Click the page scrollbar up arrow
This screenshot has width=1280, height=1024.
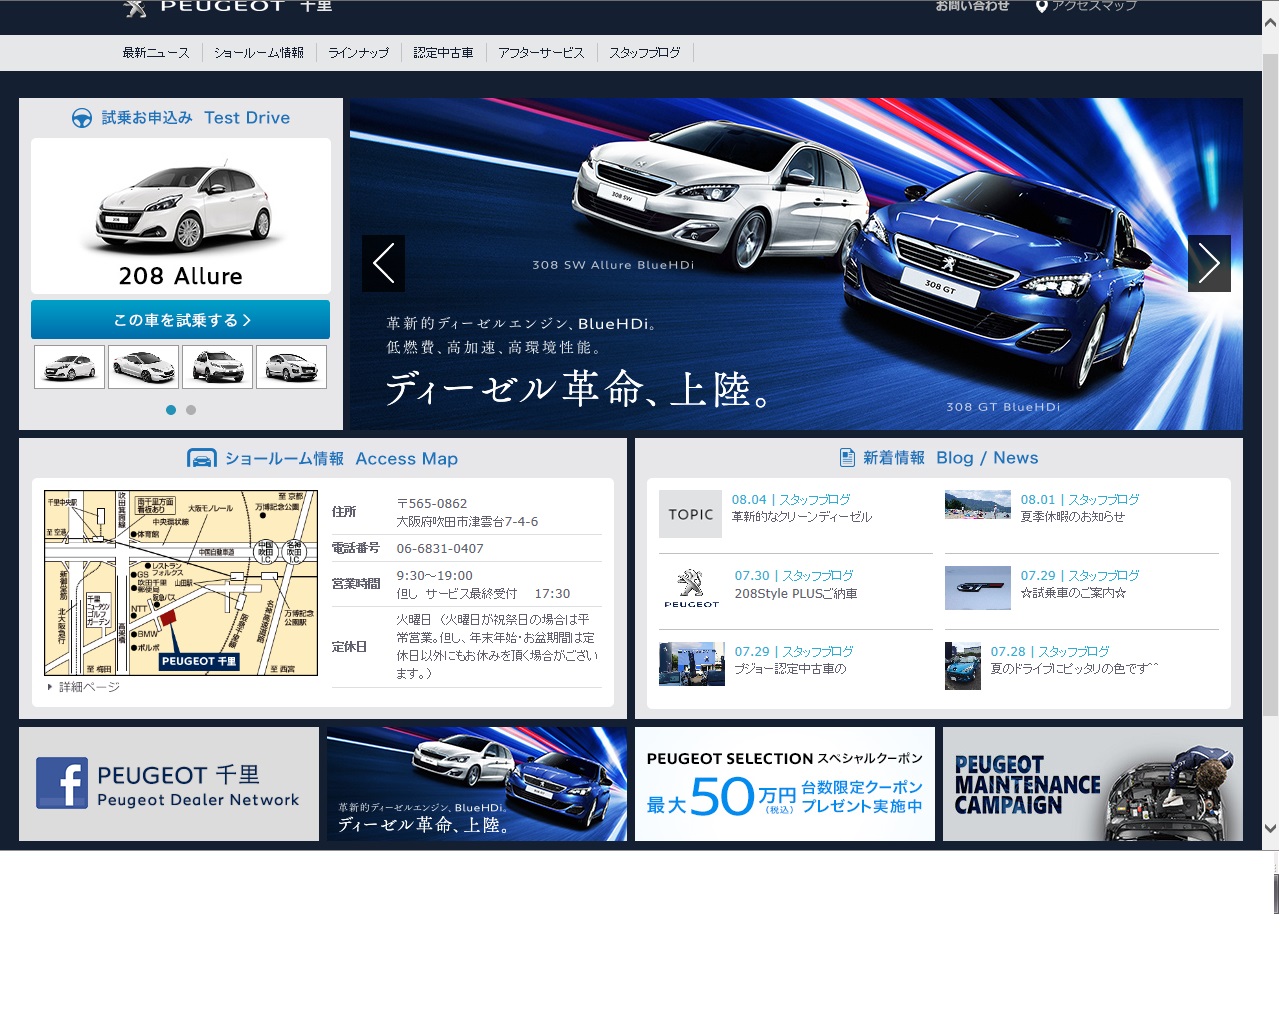pos(1271,22)
